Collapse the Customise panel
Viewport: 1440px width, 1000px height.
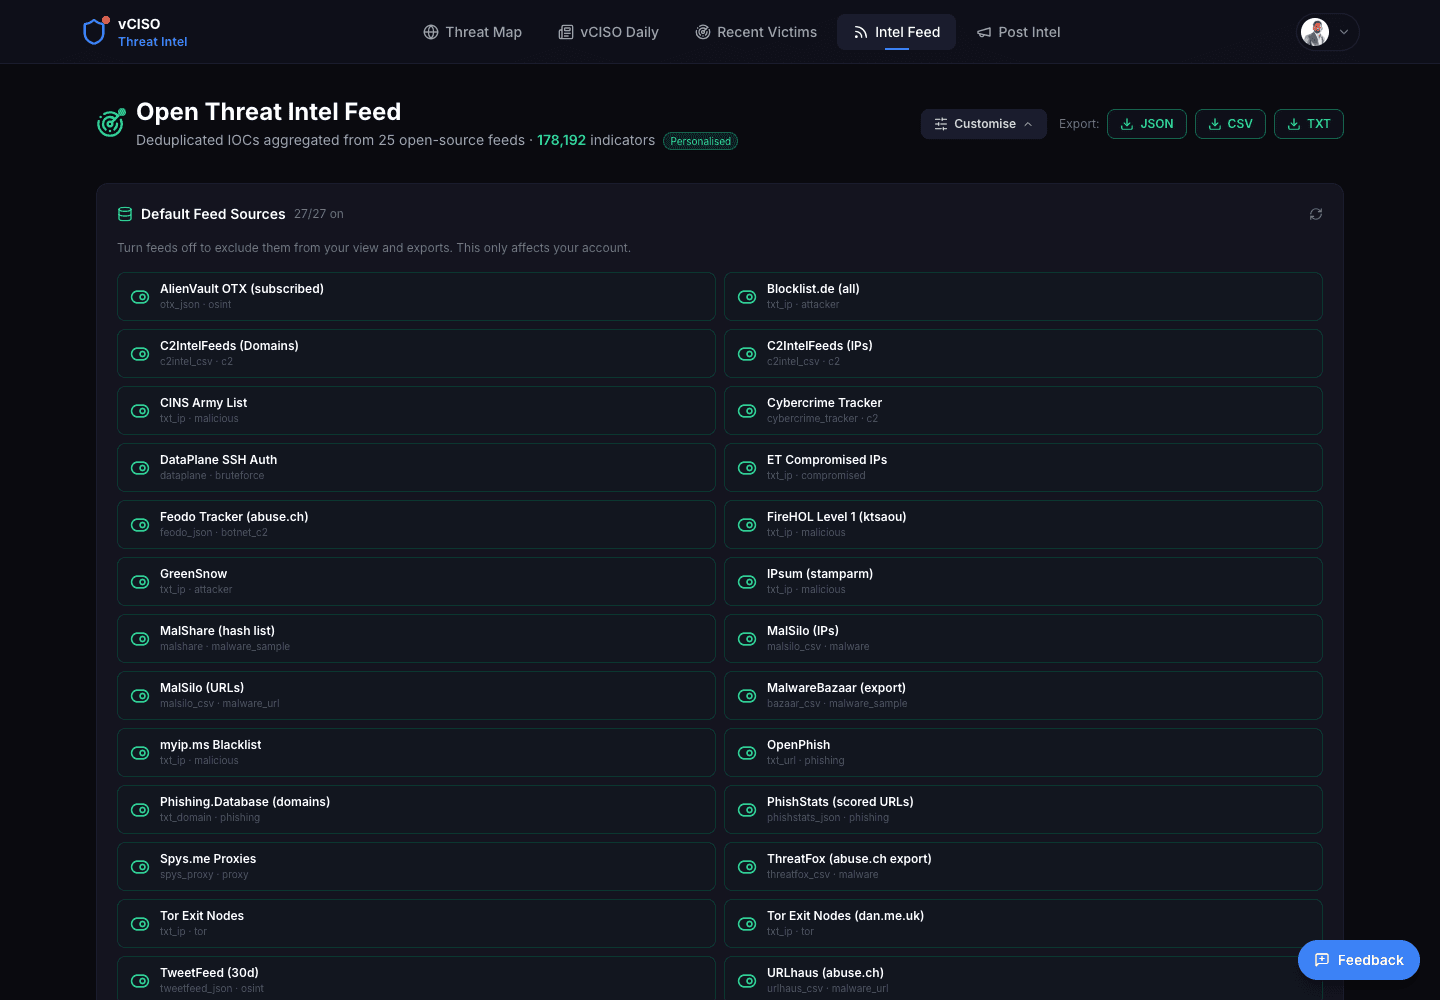983,124
